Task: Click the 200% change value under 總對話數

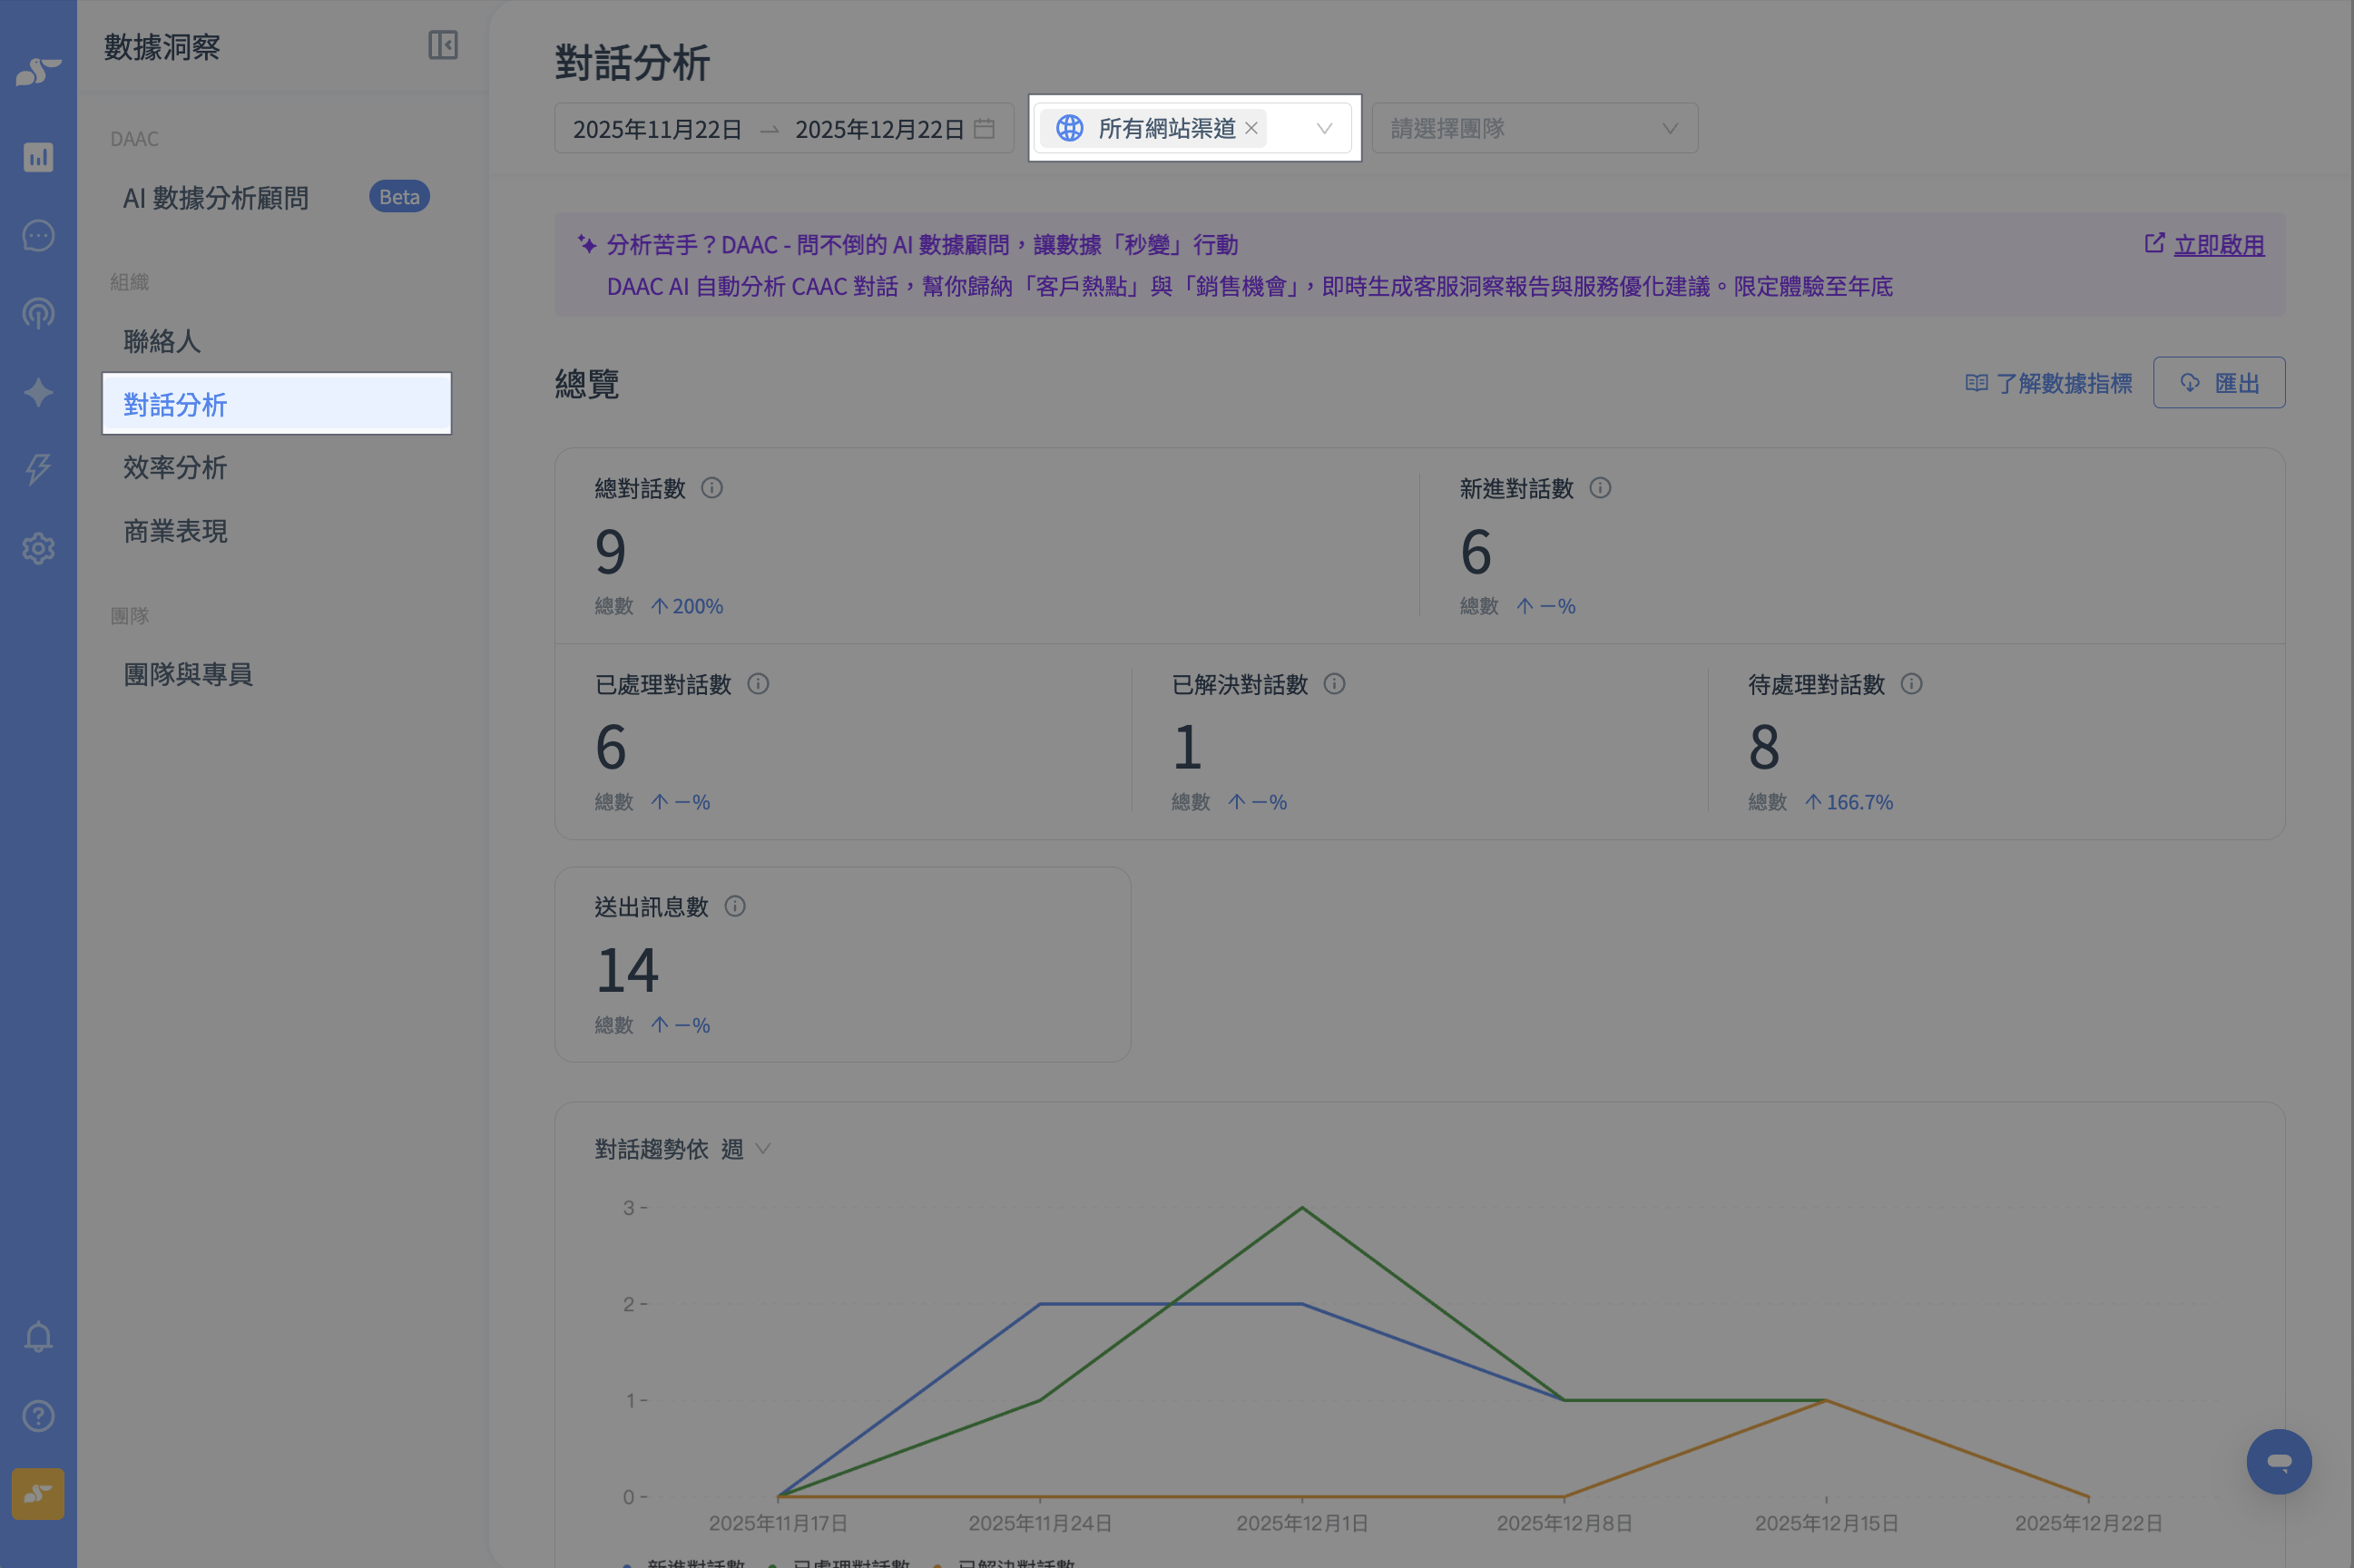Action: [x=697, y=606]
